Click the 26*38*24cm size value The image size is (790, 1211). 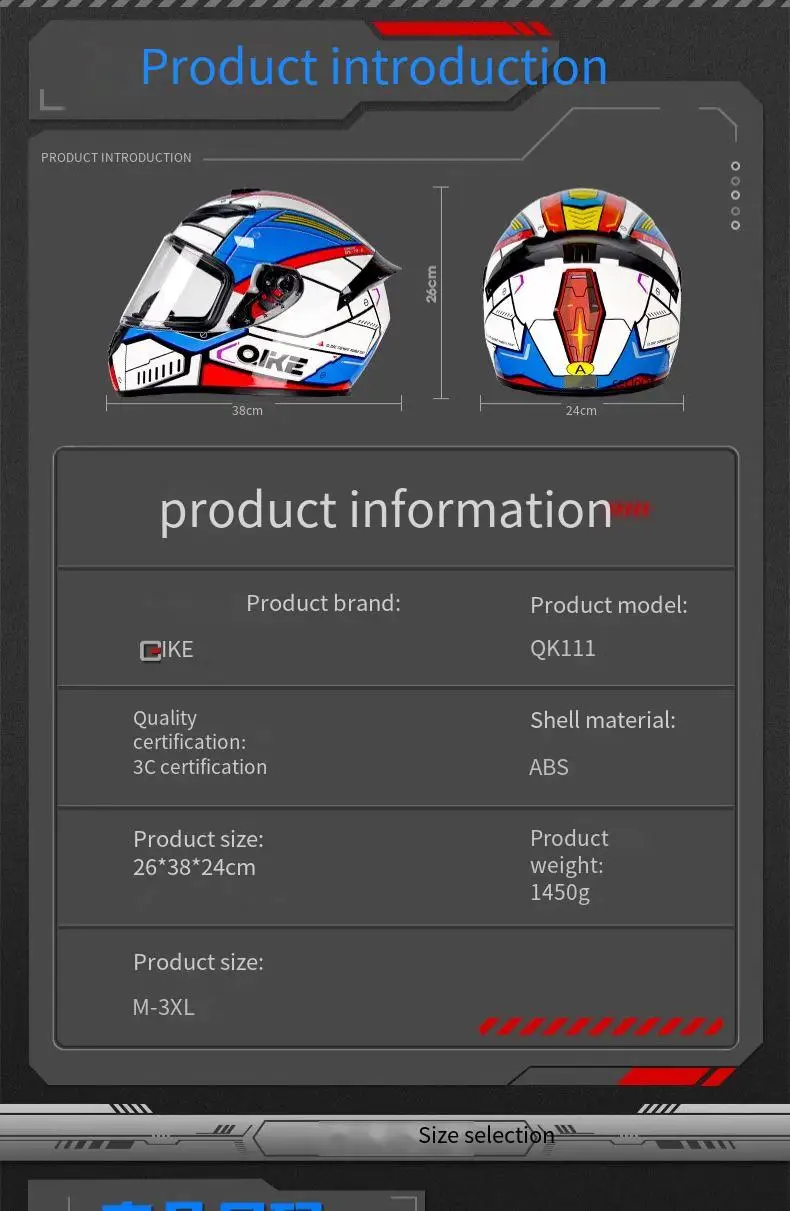194,867
